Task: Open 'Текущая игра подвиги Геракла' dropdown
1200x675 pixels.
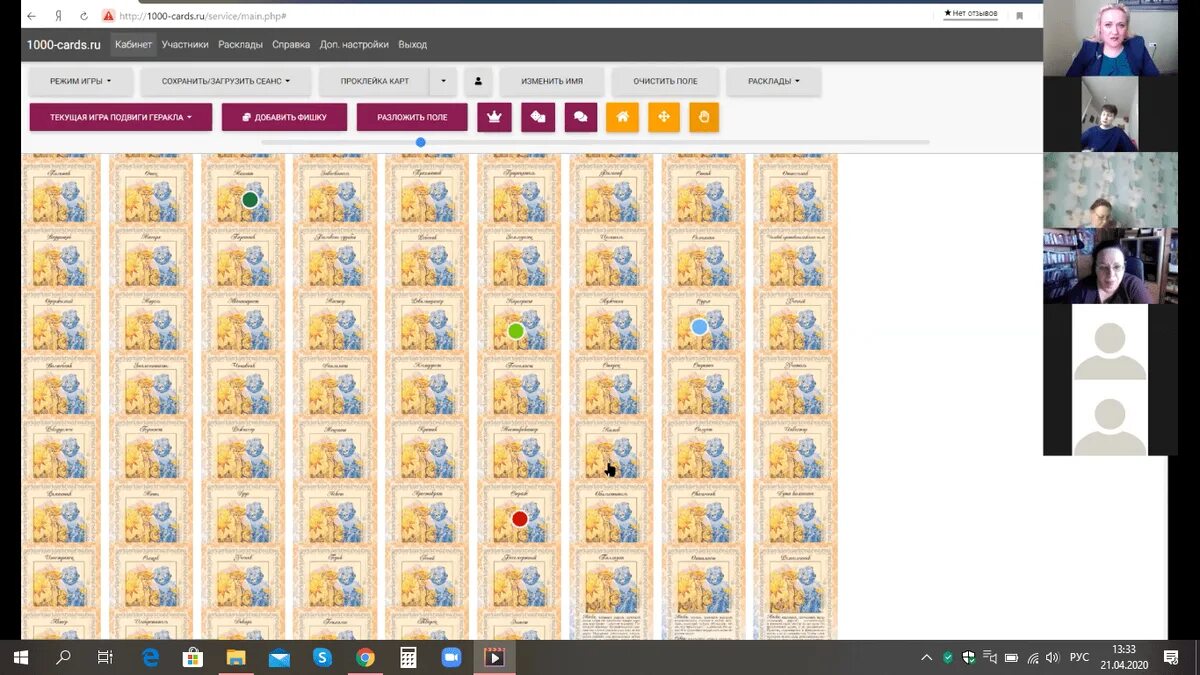Action: click(121, 117)
